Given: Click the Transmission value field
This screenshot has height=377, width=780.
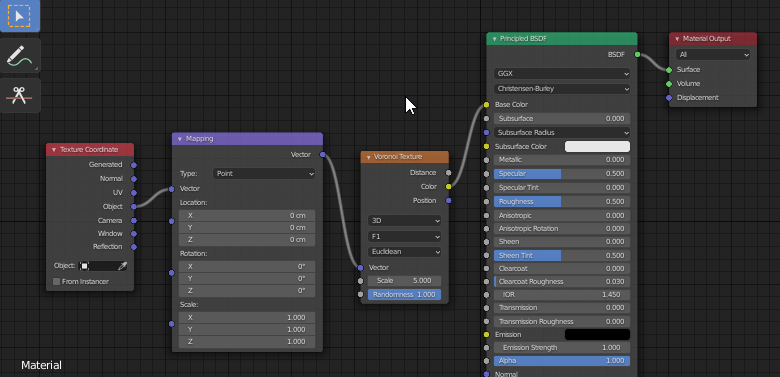Looking at the screenshot, I should click(x=562, y=308).
